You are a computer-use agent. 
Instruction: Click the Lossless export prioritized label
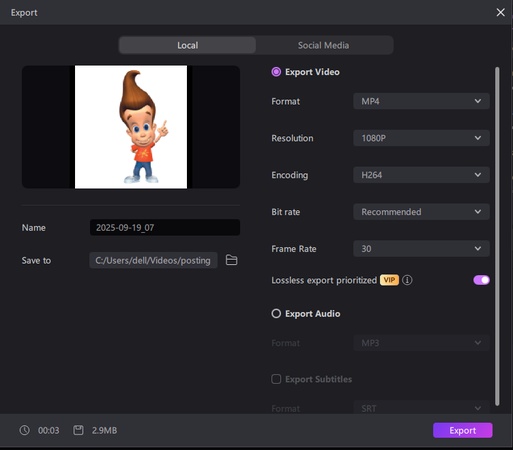[324, 280]
